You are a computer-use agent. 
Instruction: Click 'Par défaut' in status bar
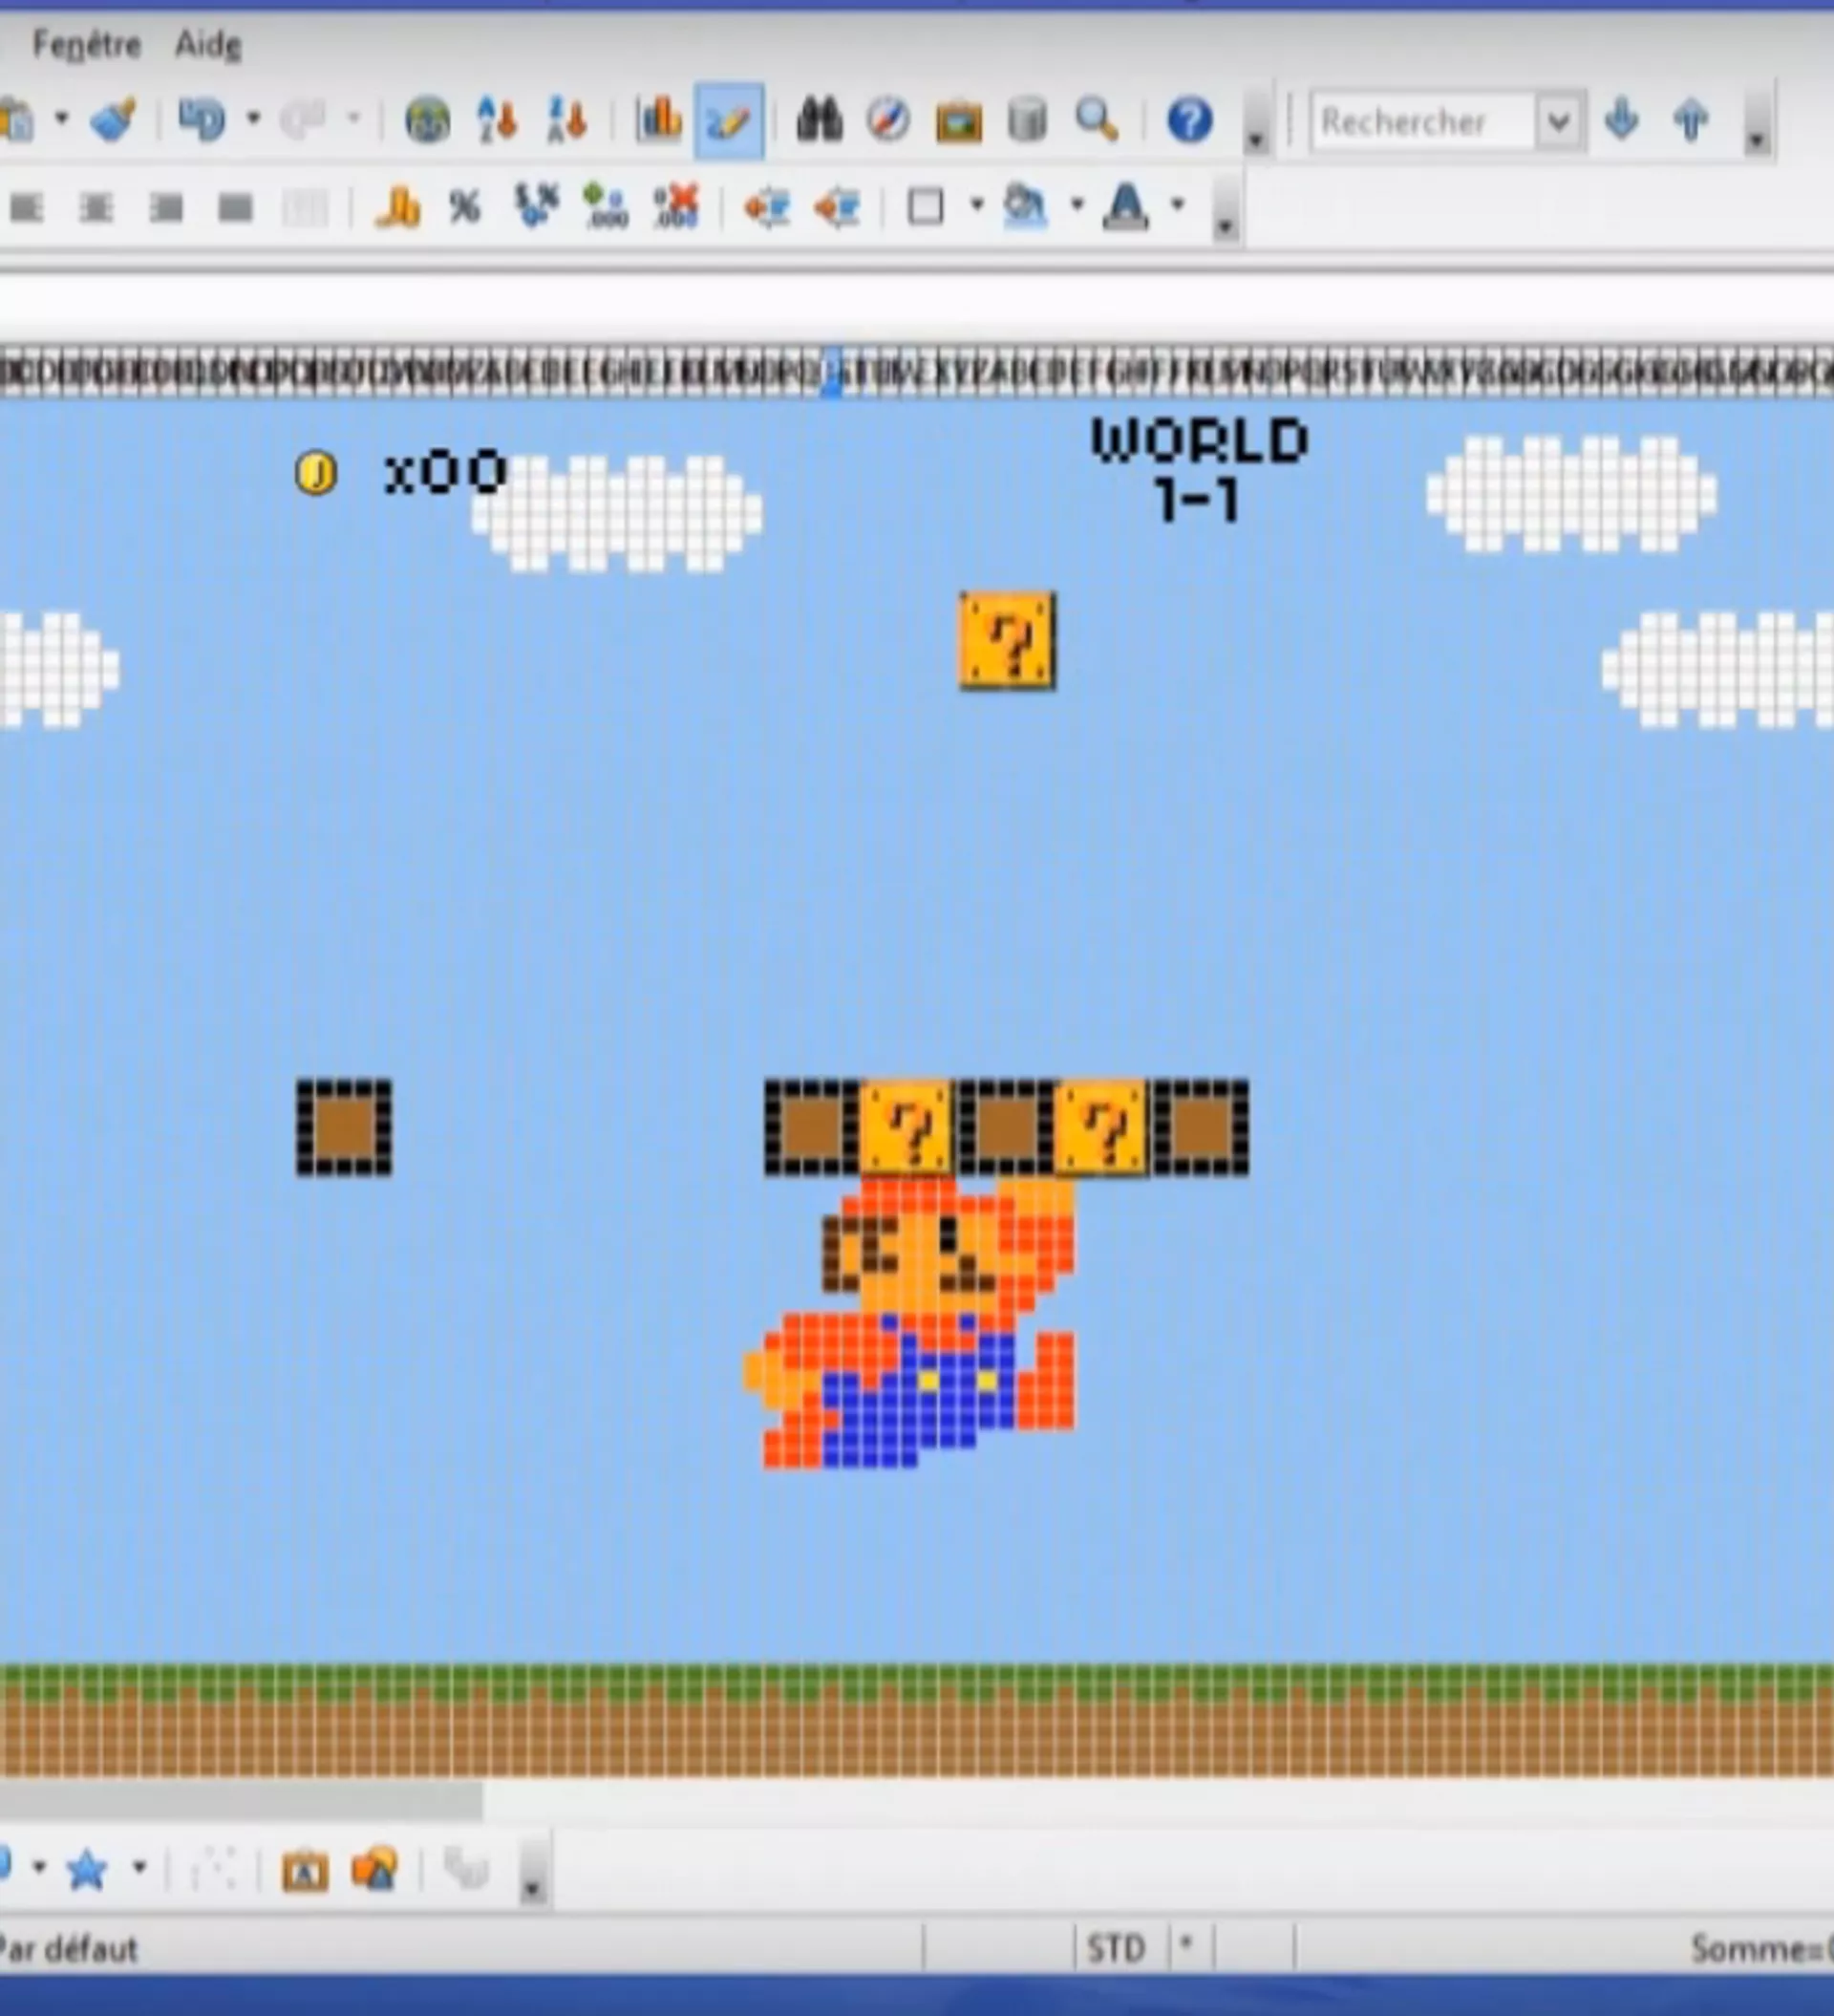(x=68, y=1950)
